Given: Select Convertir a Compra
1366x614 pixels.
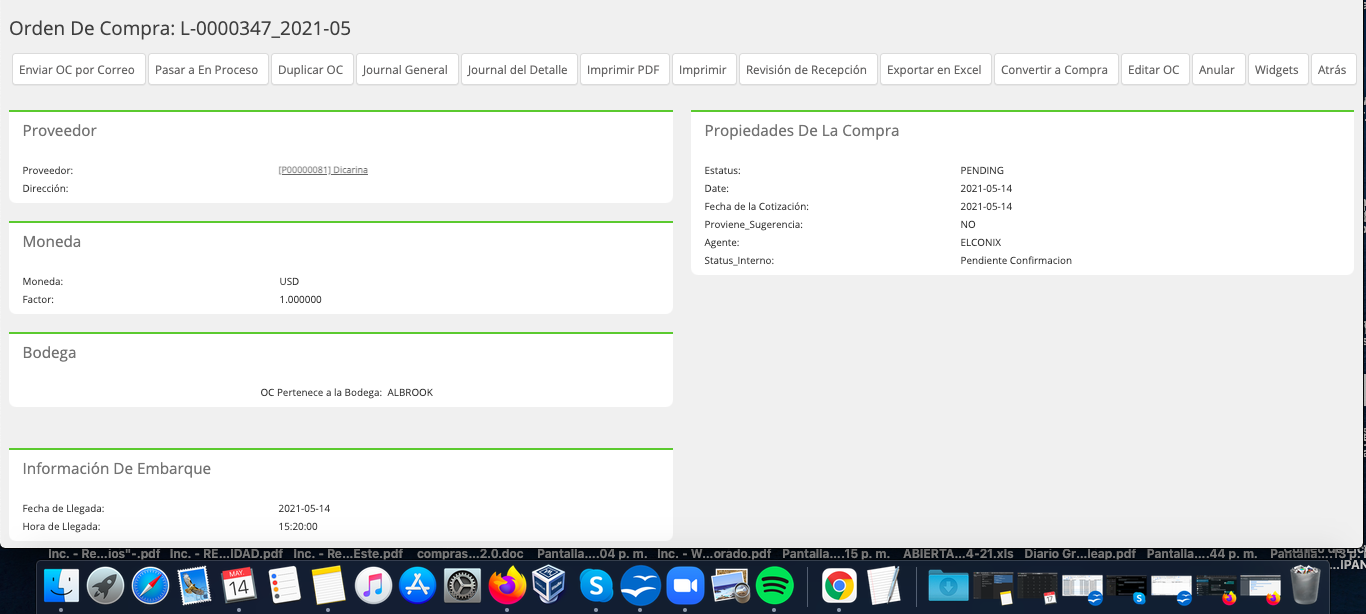Looking at the screenshot, I should pos(1054,69).
